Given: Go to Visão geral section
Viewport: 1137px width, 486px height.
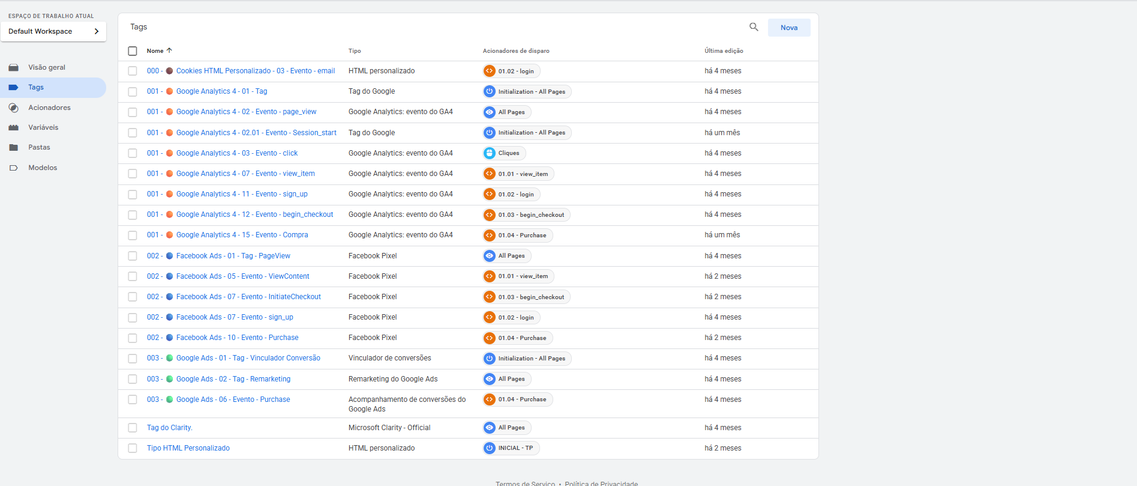Looking at the screenshot, I should pyautogui.click(x=47, y=67).
